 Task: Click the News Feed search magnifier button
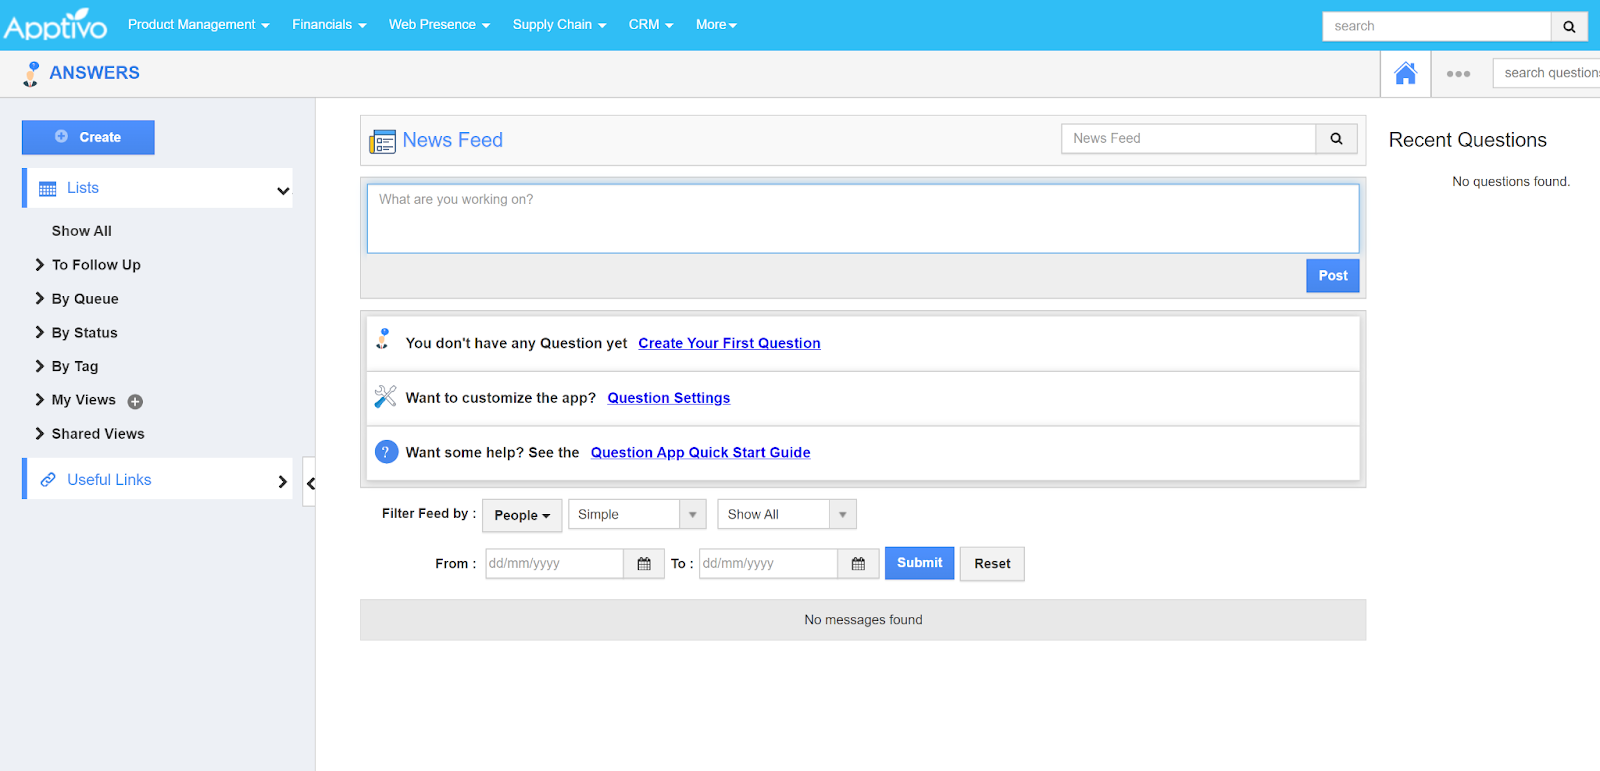pos(1336,139)
